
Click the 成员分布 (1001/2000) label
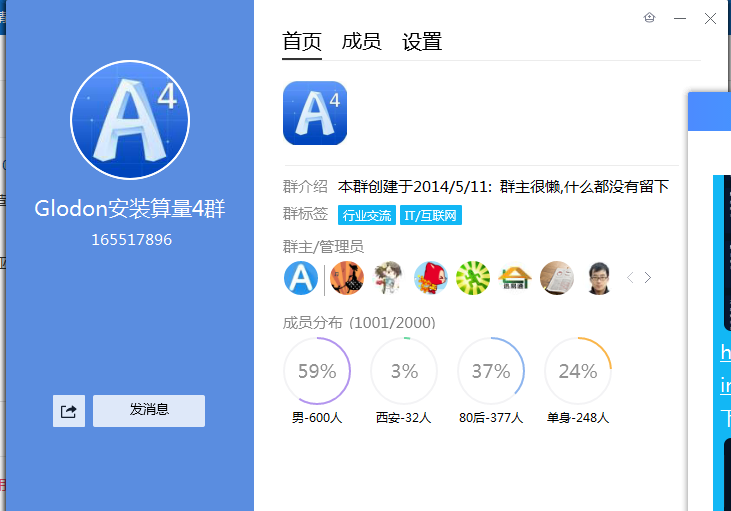359,323
